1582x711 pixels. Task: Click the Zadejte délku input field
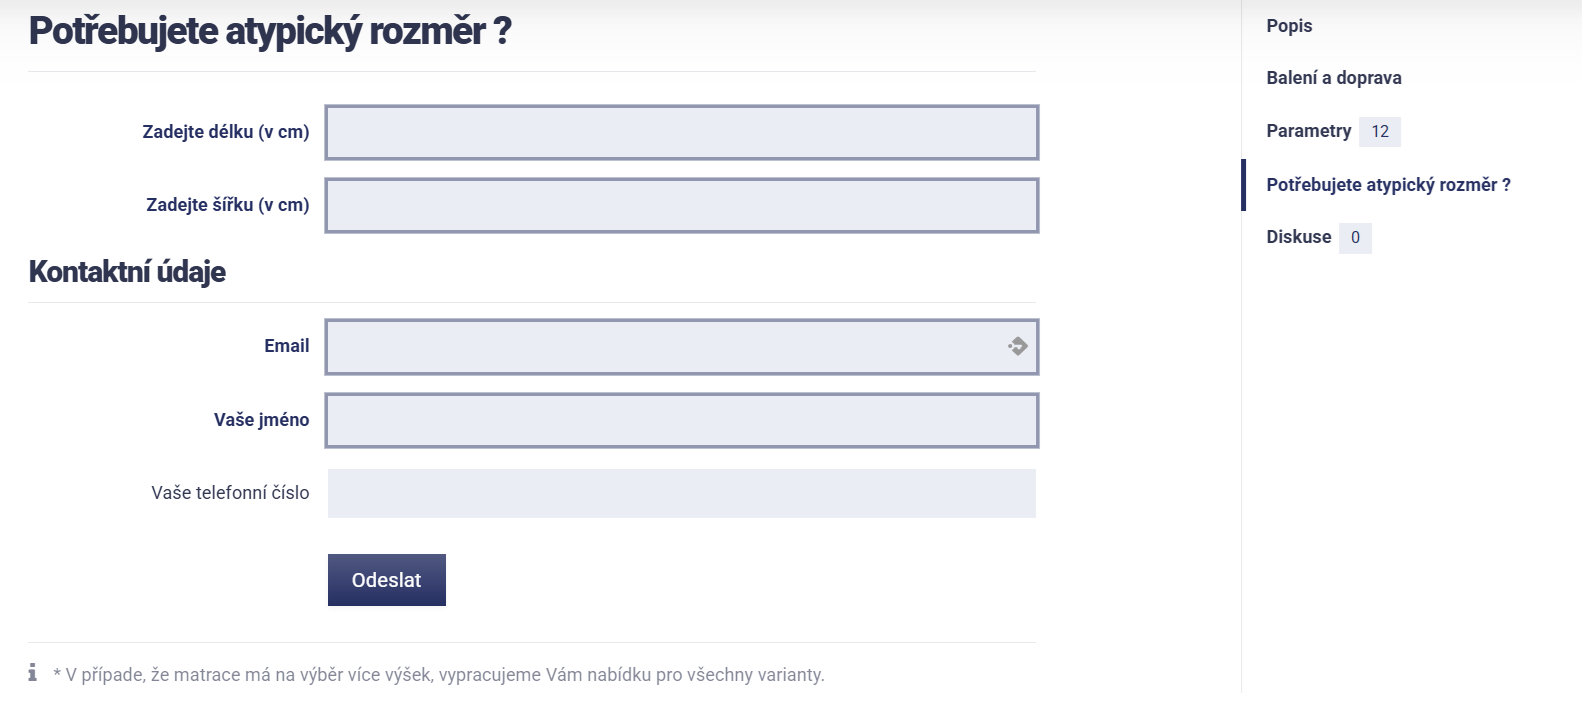coord(682,132)
